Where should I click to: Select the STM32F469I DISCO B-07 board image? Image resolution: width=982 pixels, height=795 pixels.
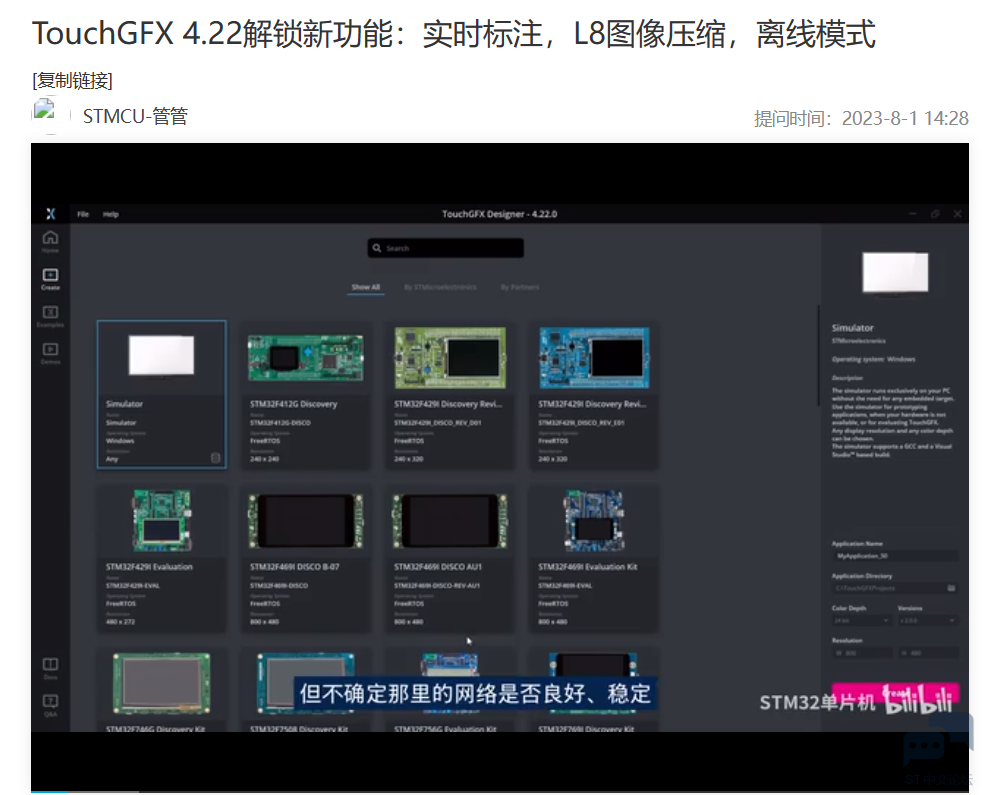pyautogui.click(x=306, y=520)
